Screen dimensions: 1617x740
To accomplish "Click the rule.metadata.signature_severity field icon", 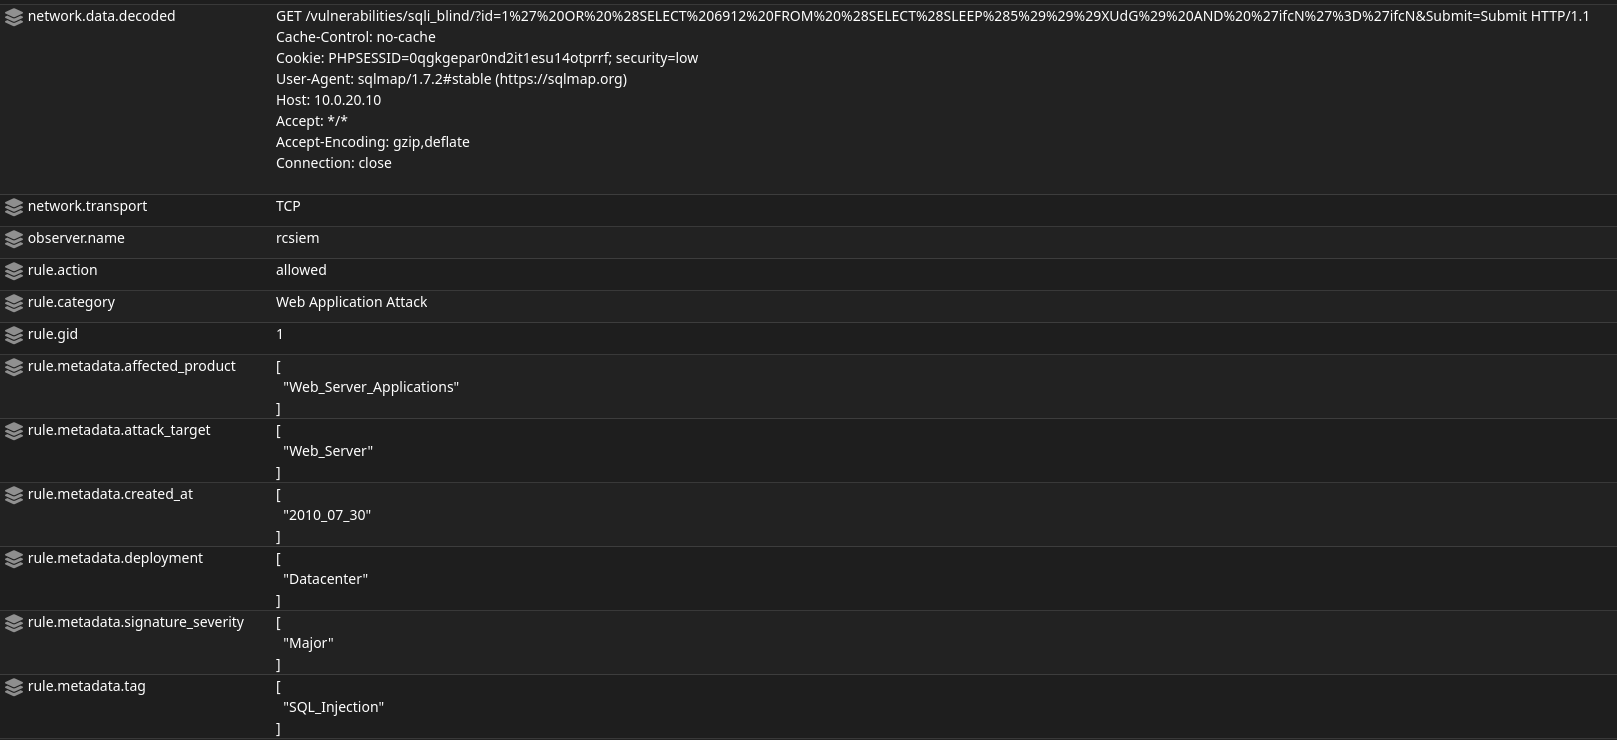I will click(14, 623).
